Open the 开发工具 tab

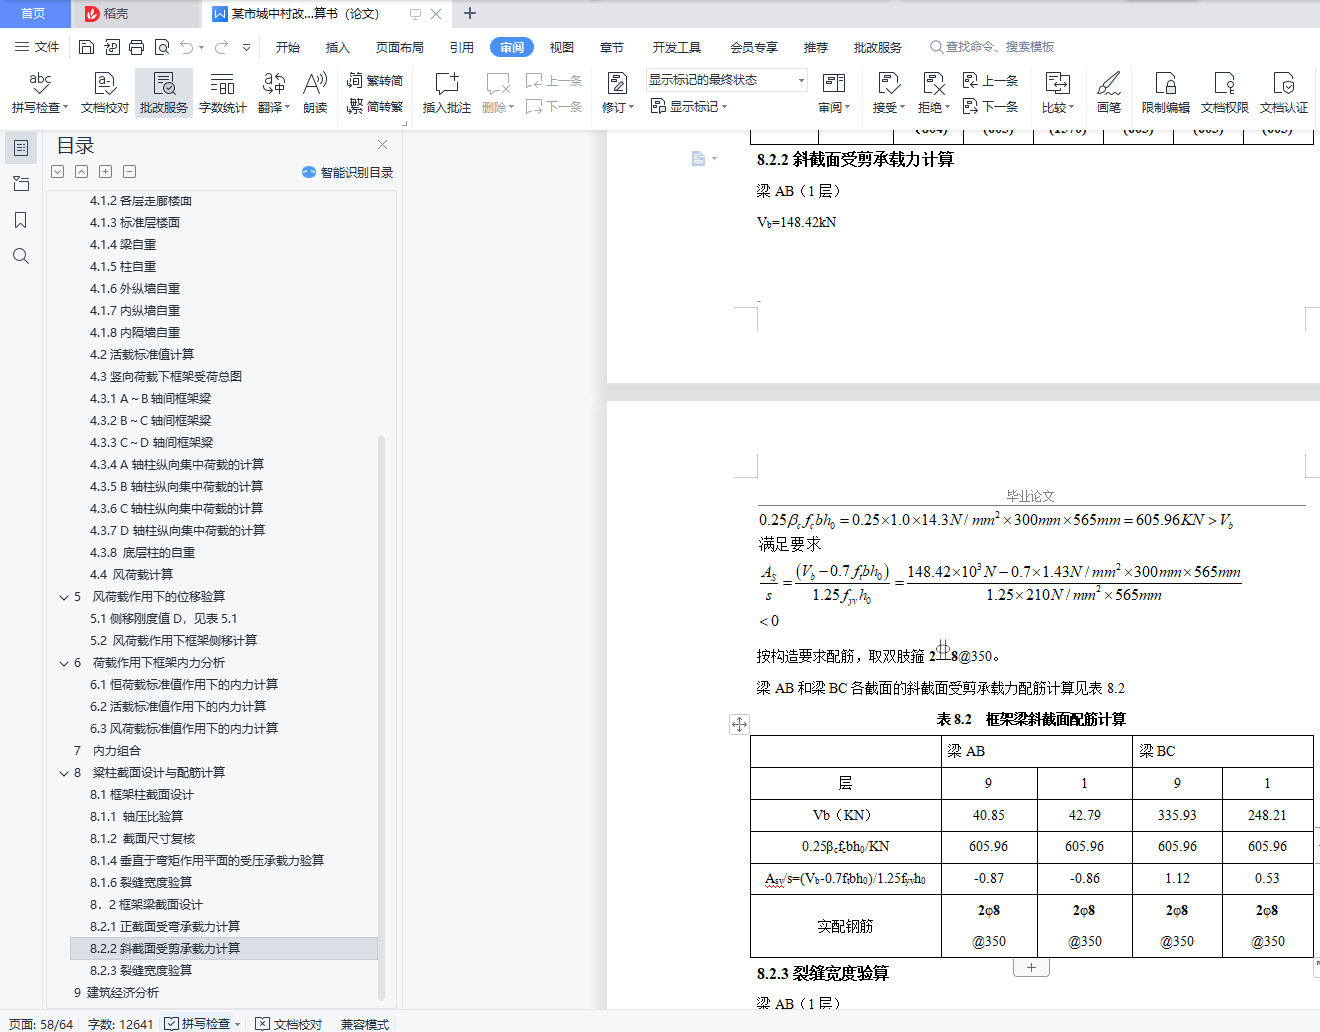coord(677,47)
